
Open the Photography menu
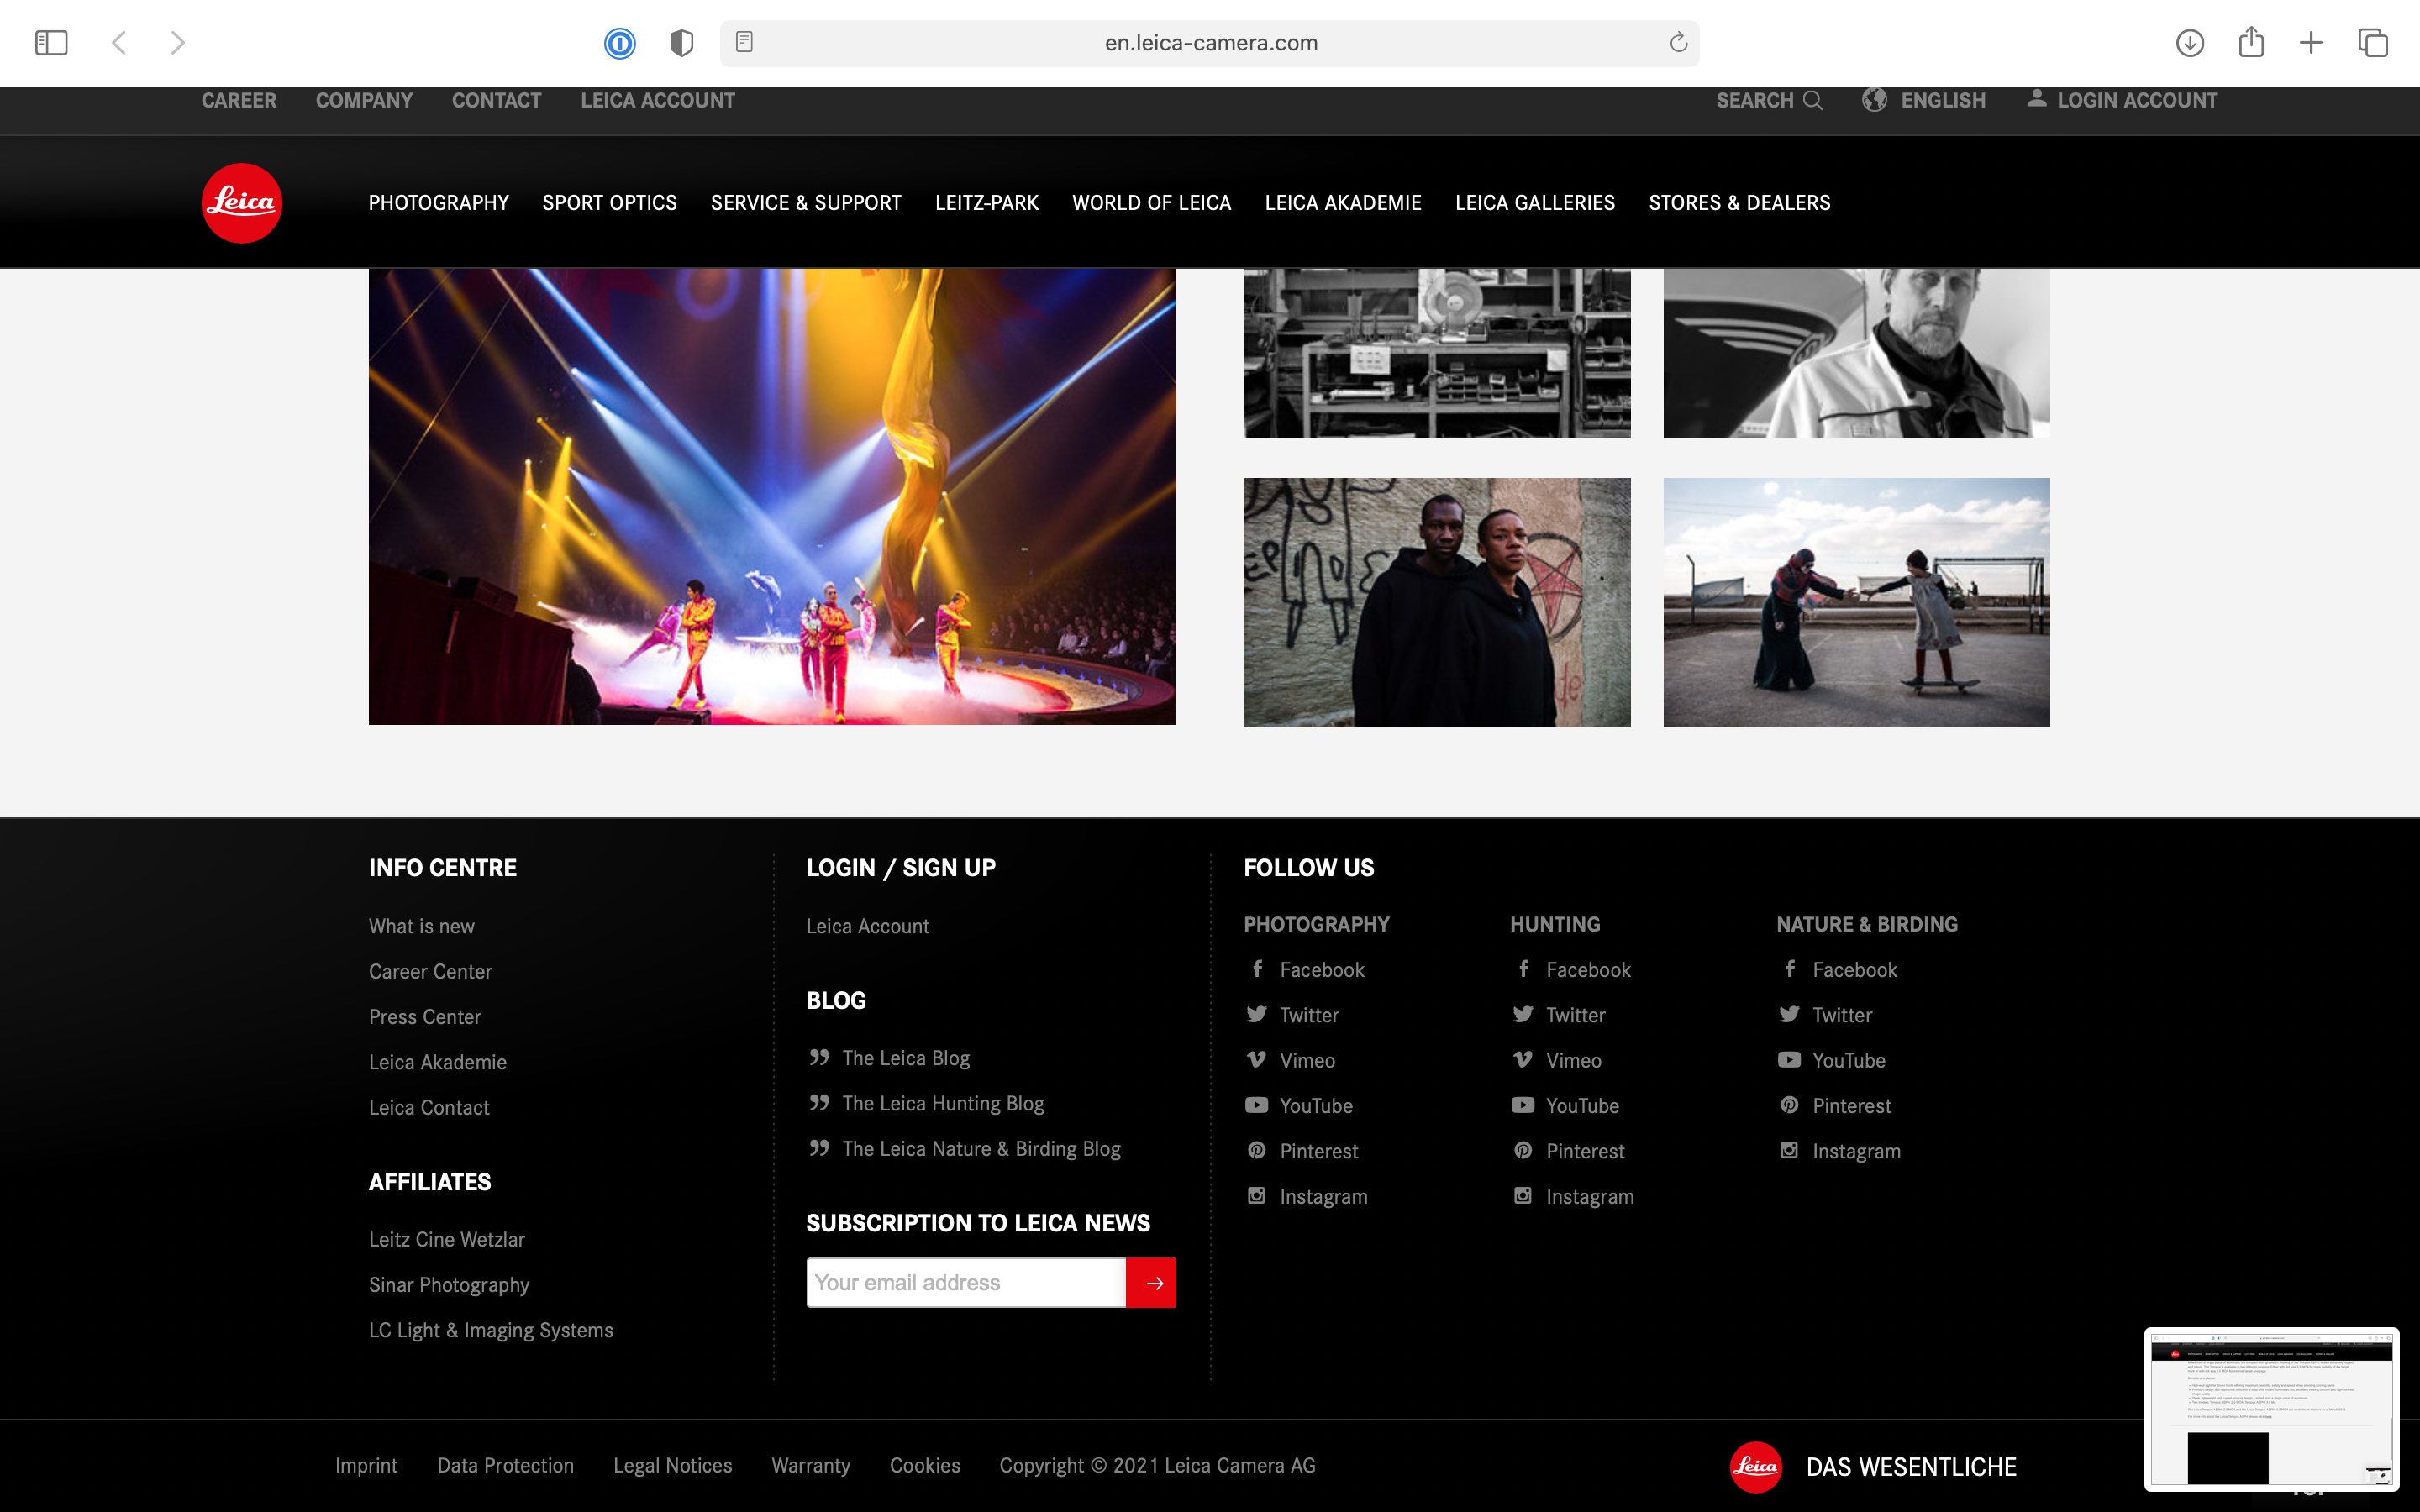[439, 203]
